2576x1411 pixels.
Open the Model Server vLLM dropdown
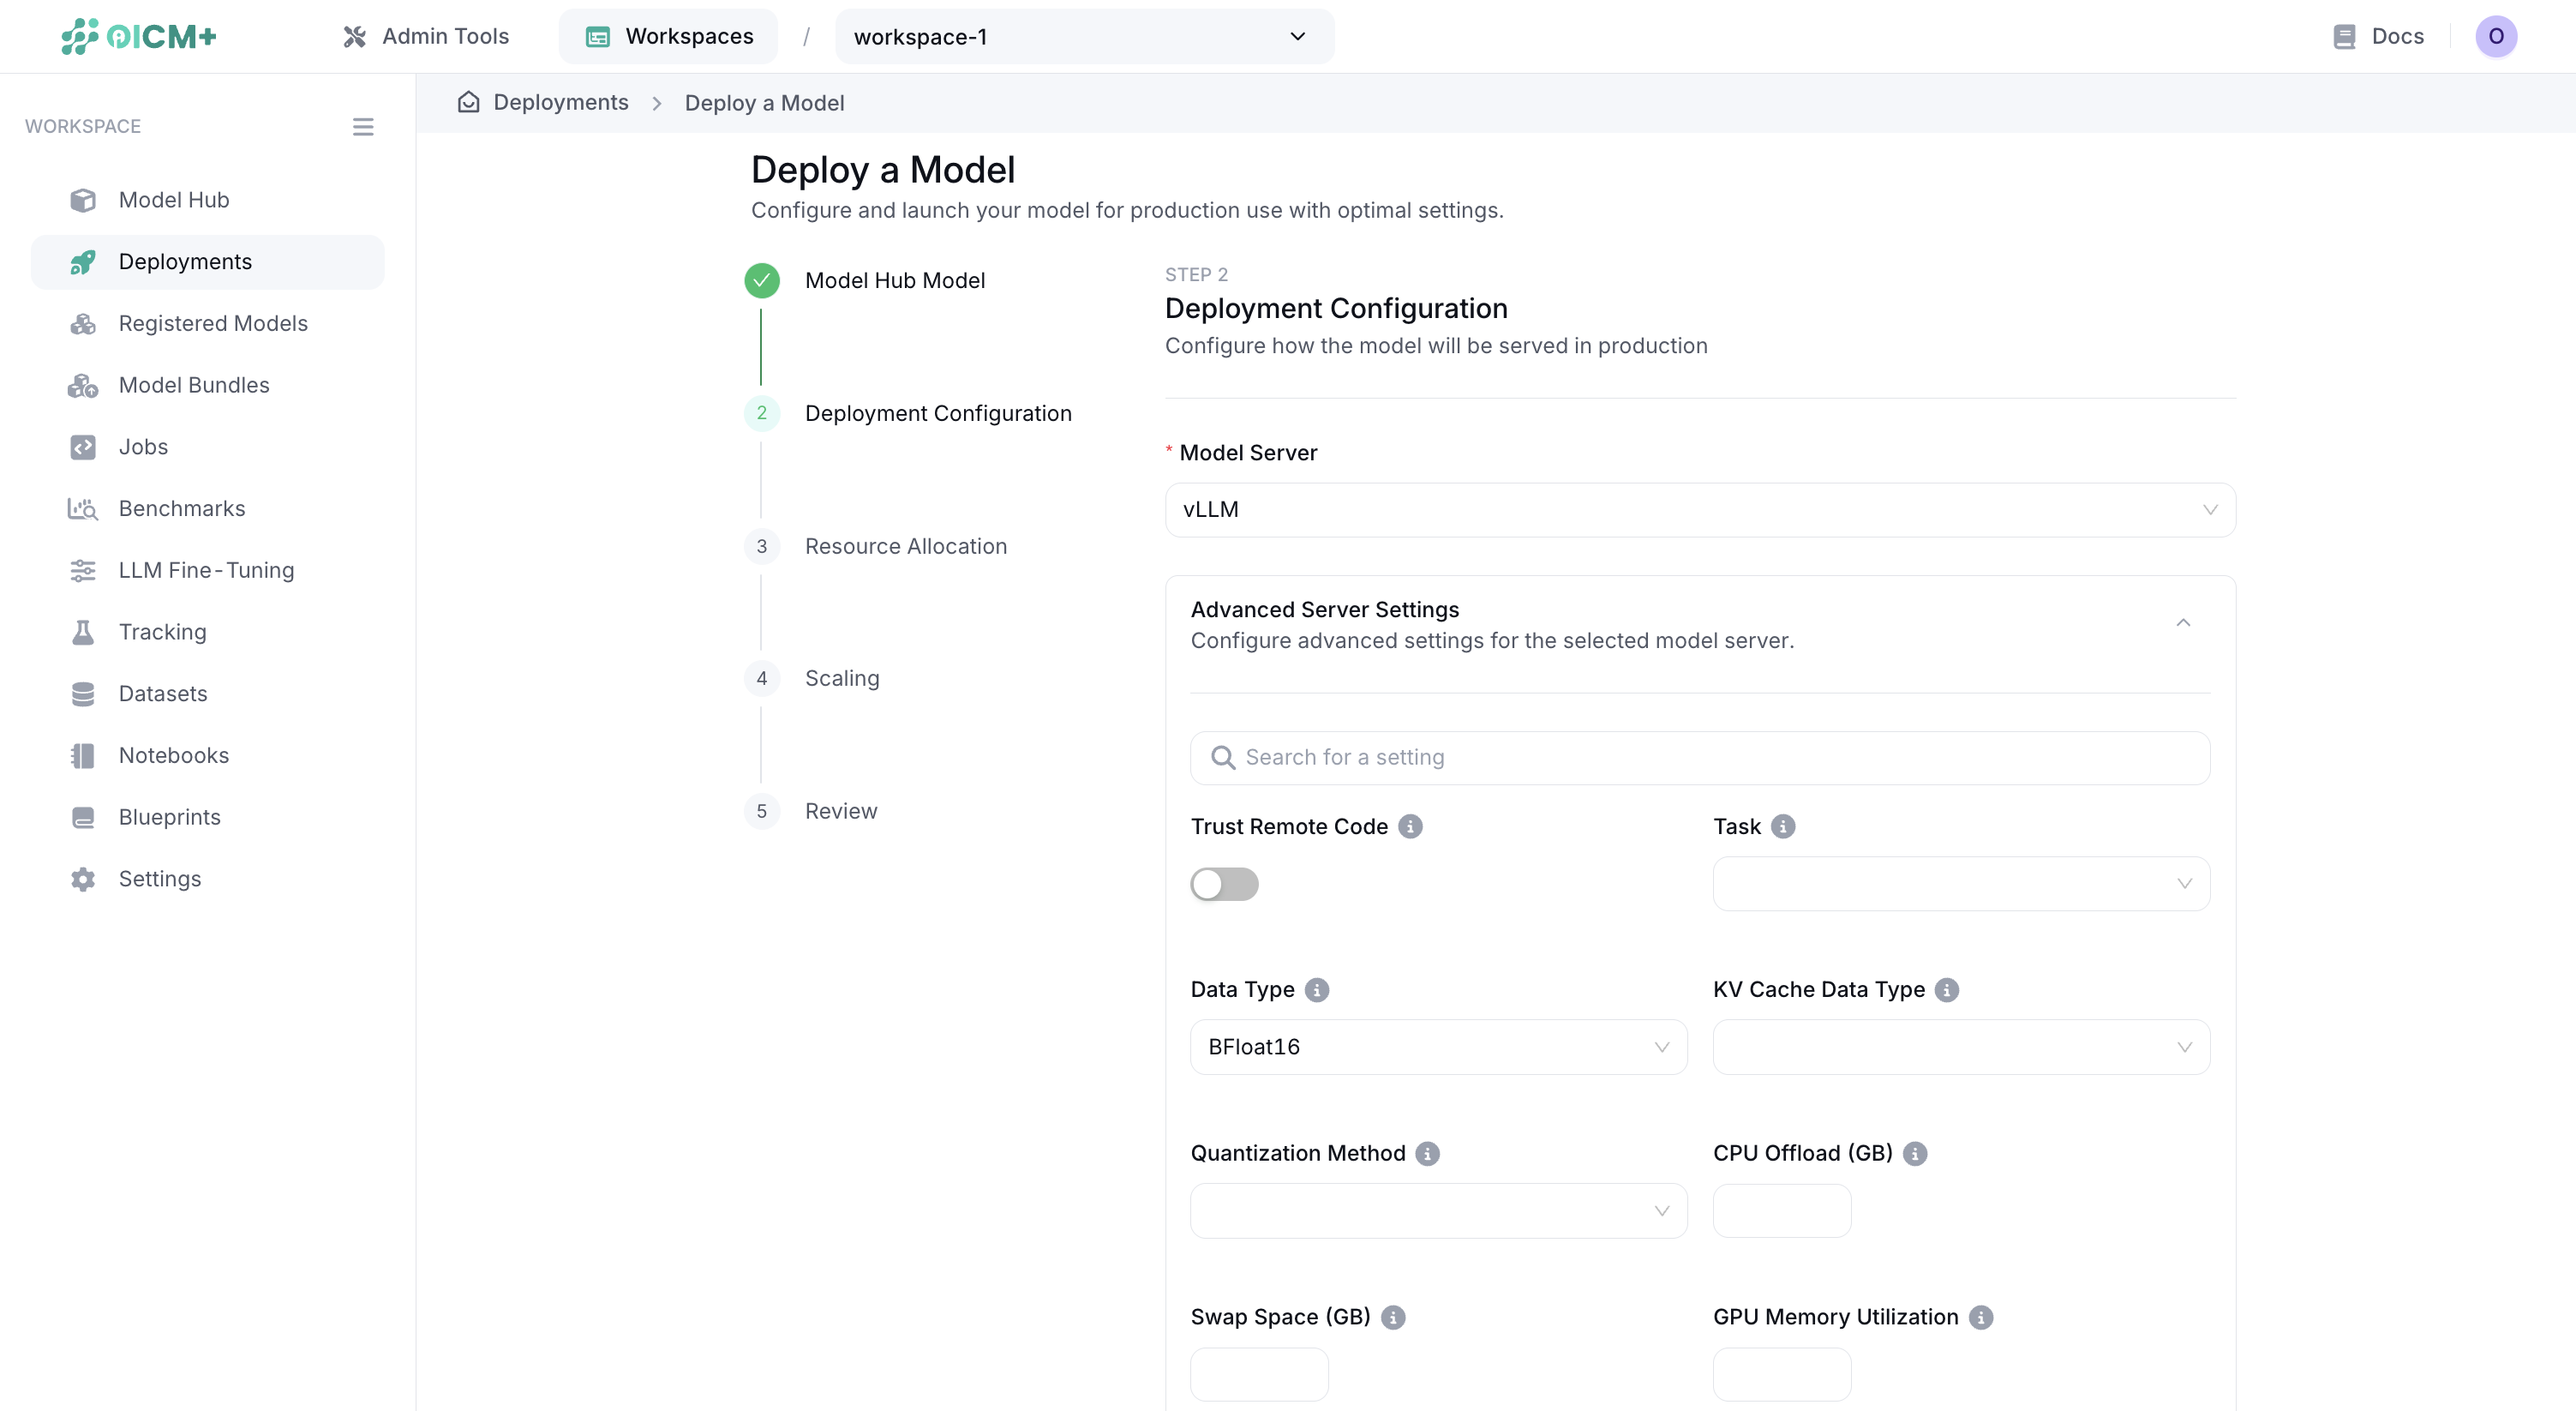click(x=1699, y=509)
